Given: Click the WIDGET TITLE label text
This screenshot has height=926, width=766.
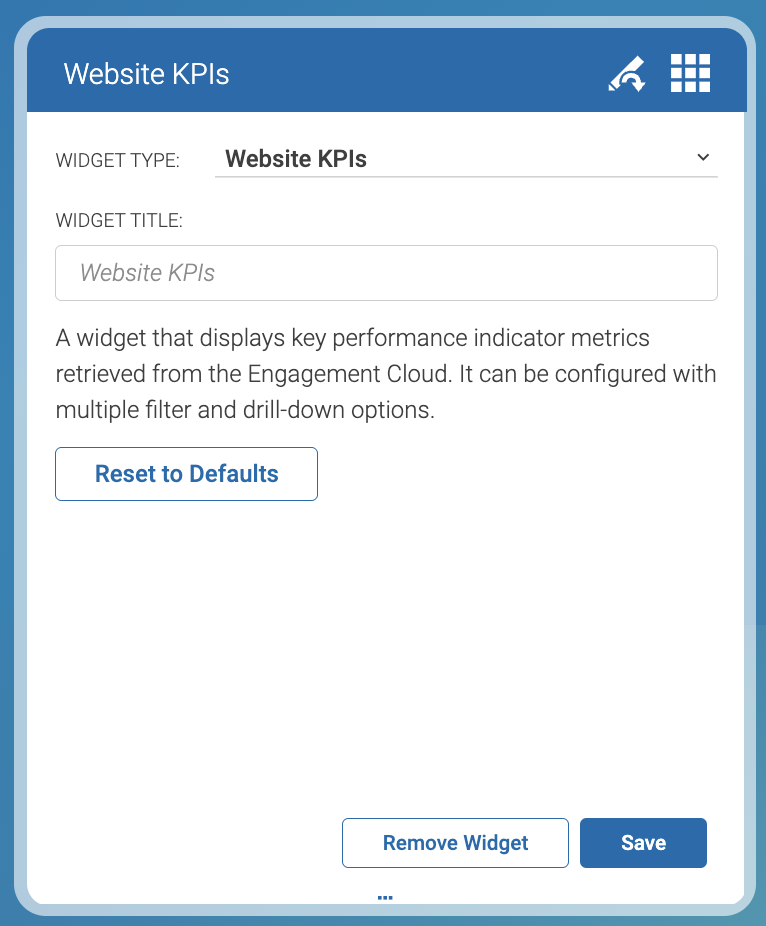Looking at the screenshot, I should point(119,220).
